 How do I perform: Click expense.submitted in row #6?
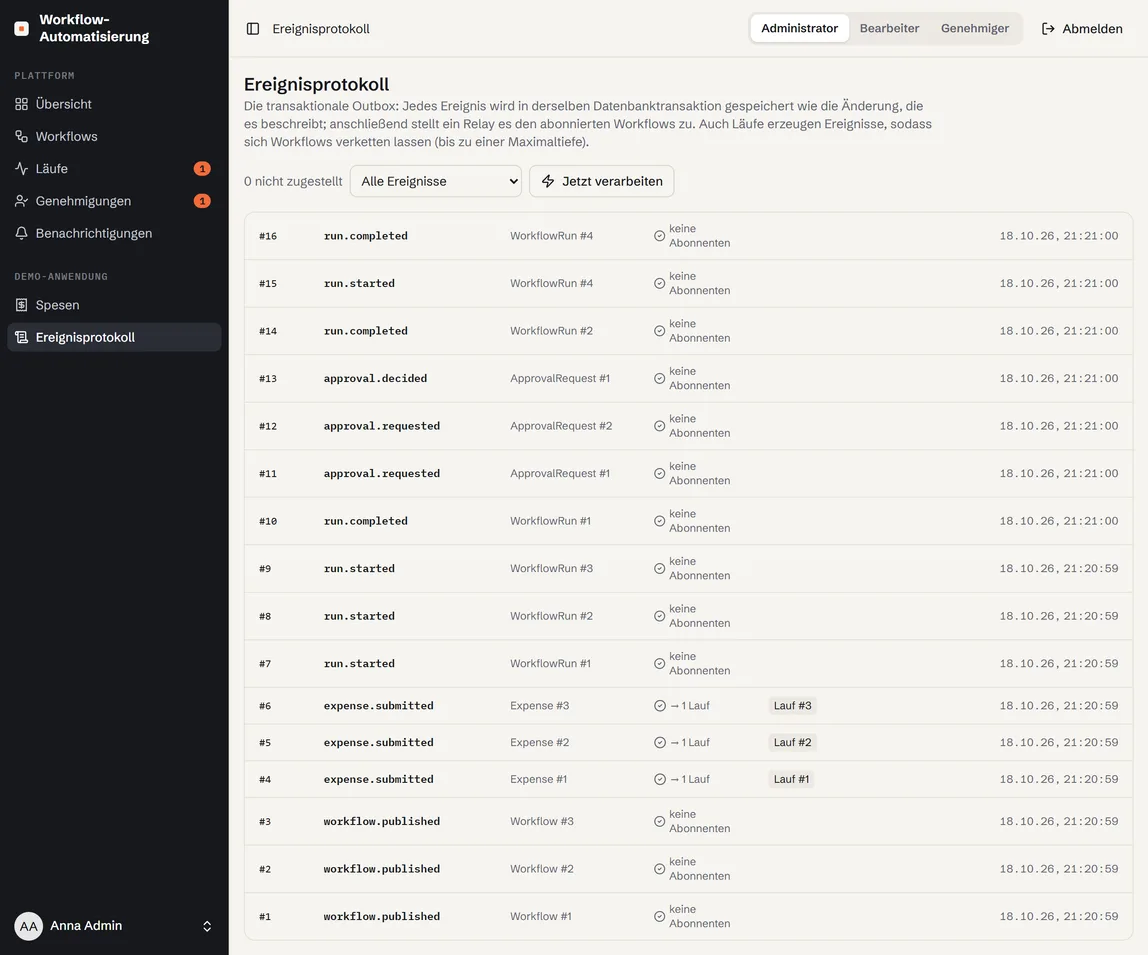pos(379,705)
